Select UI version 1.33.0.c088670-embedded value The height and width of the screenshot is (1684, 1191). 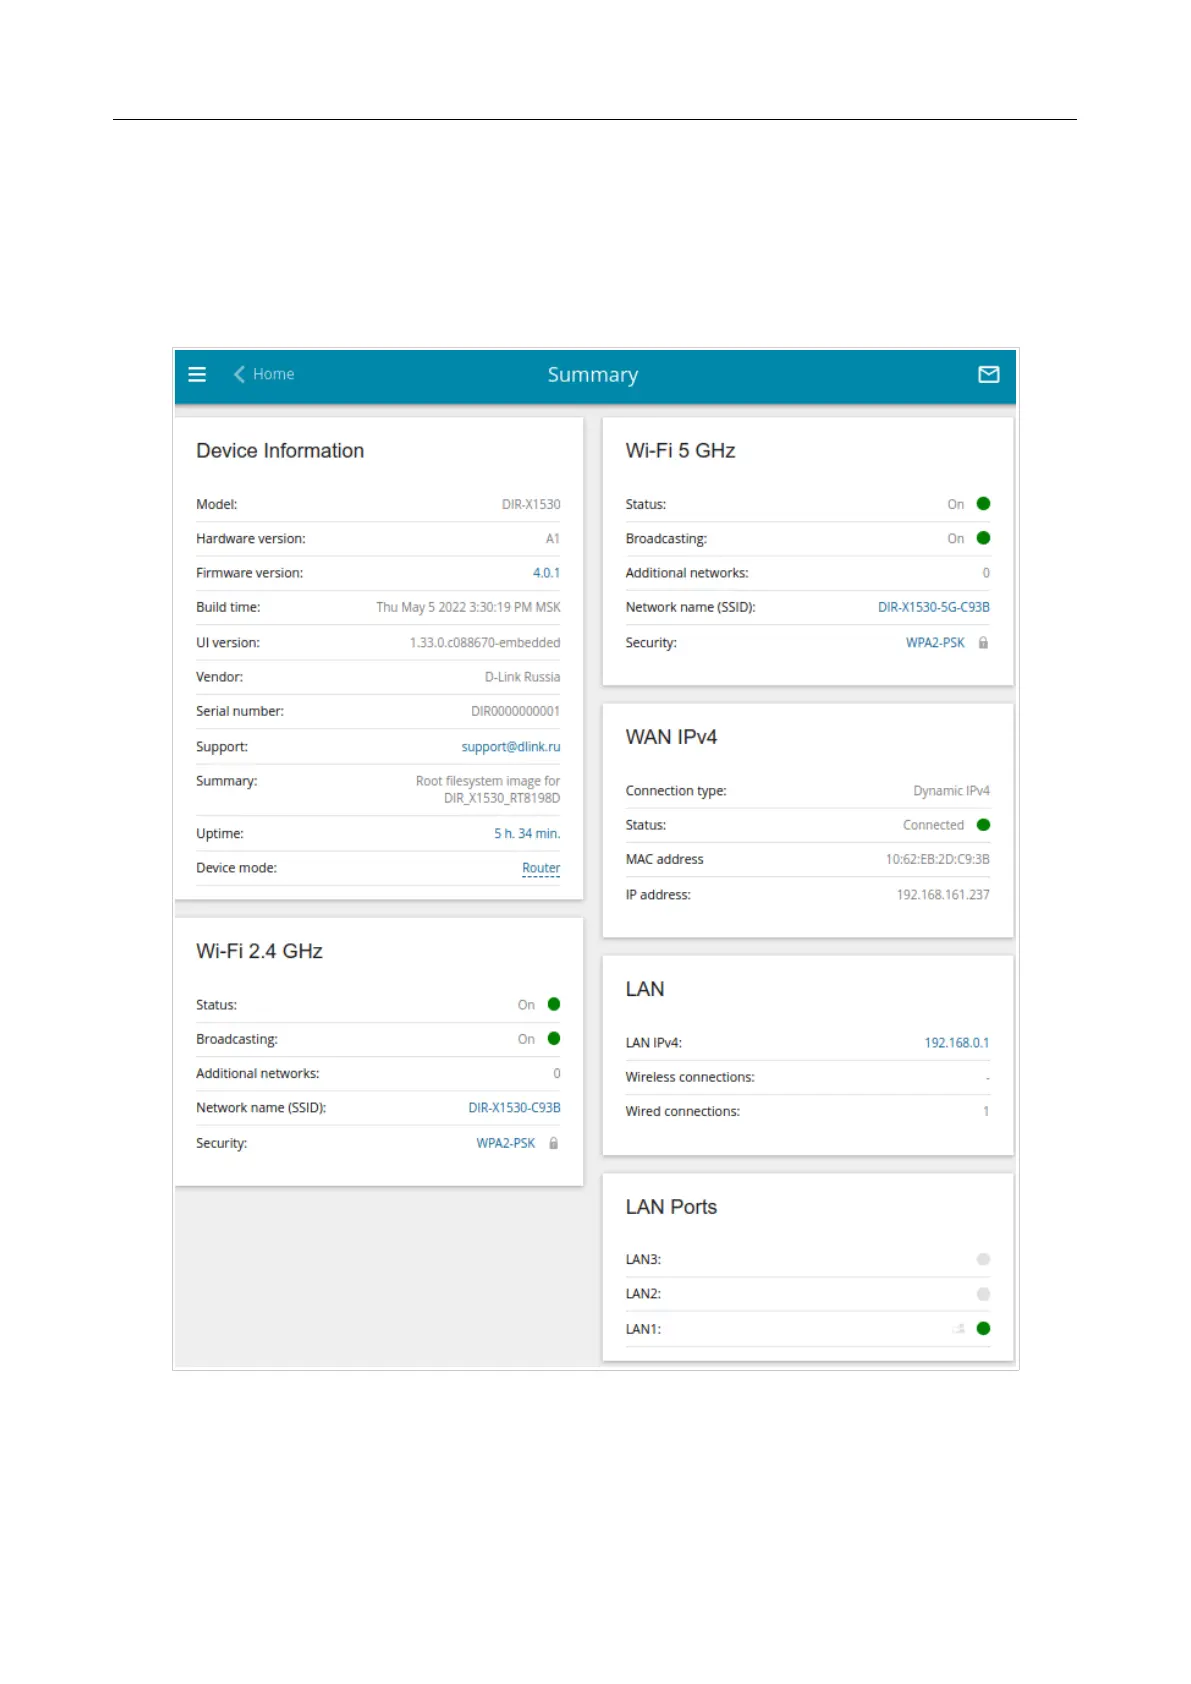[485, 643]
